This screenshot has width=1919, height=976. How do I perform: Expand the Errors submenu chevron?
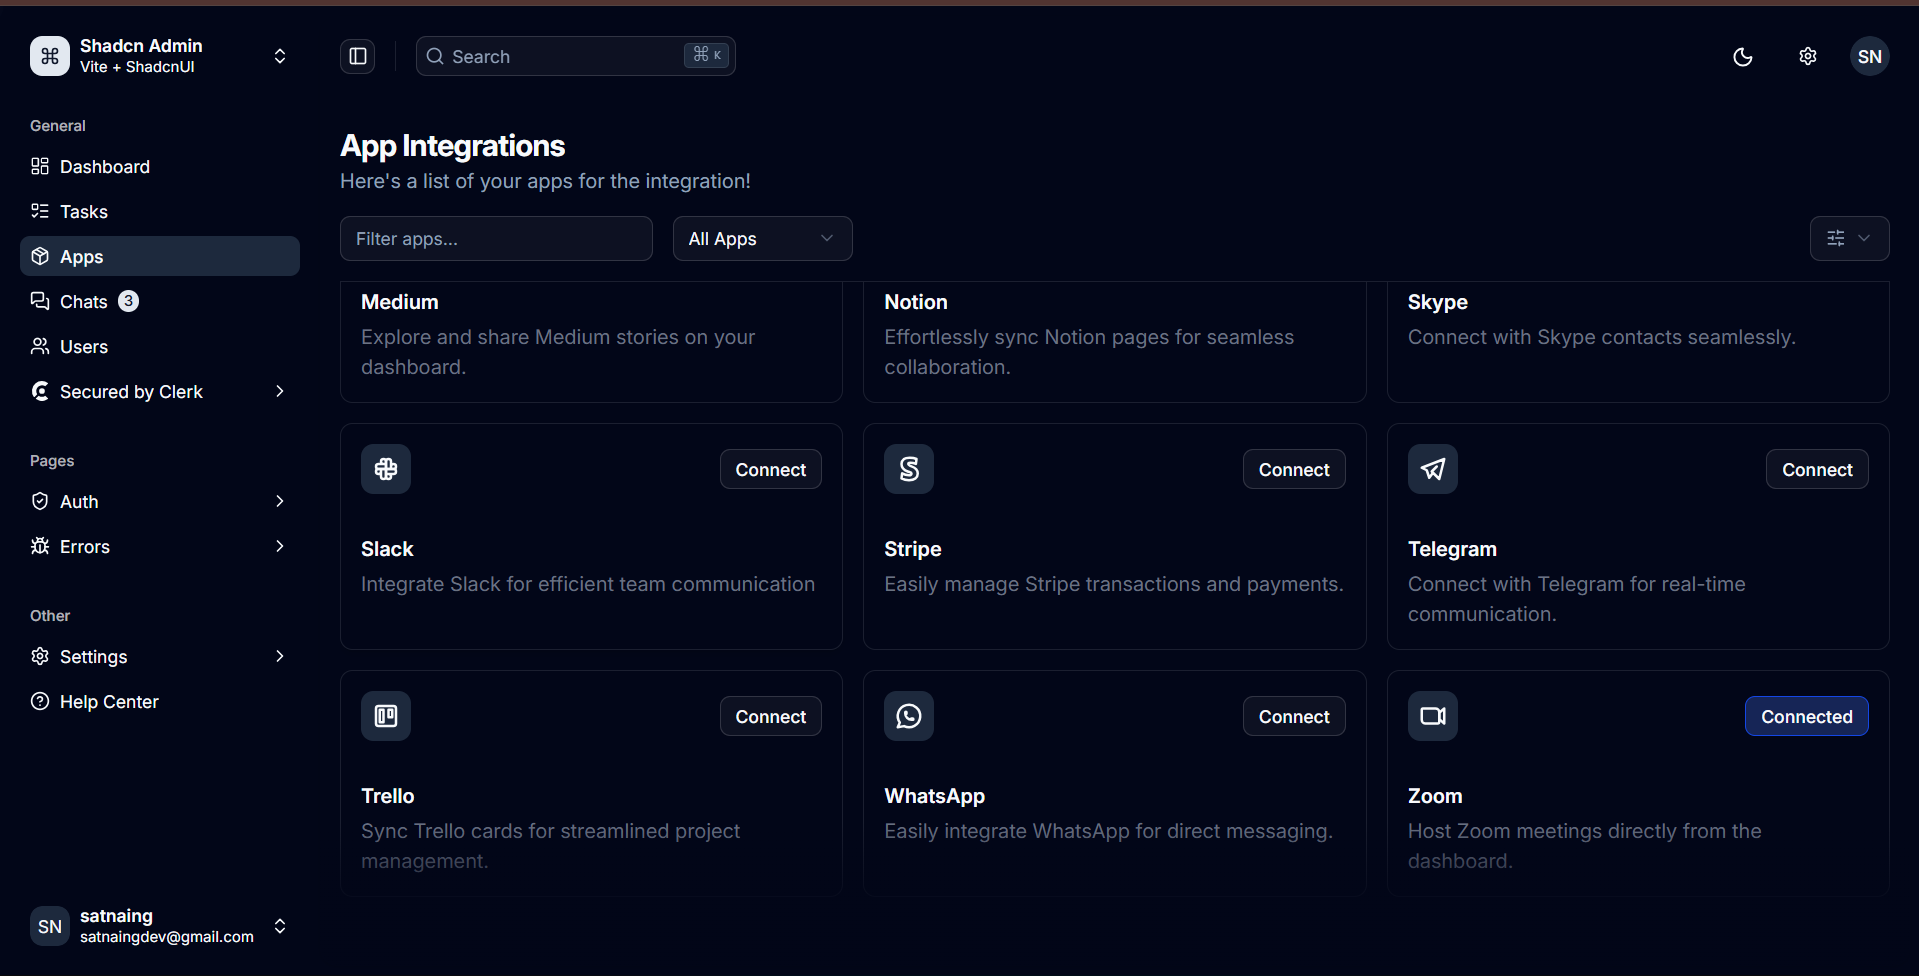pos(280,546)
